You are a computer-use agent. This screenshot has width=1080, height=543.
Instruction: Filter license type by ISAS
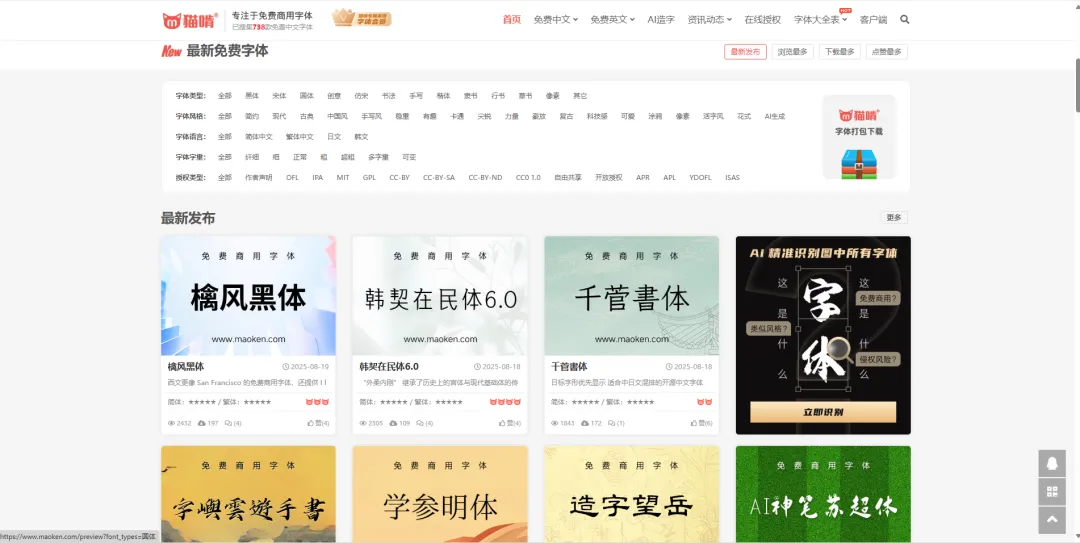(732, 178)
